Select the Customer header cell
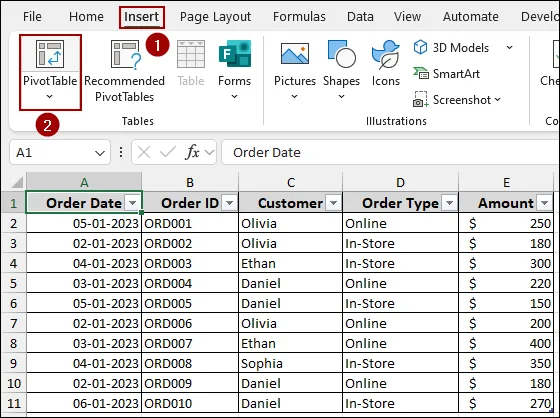560x418 pixels. (290, 203)
